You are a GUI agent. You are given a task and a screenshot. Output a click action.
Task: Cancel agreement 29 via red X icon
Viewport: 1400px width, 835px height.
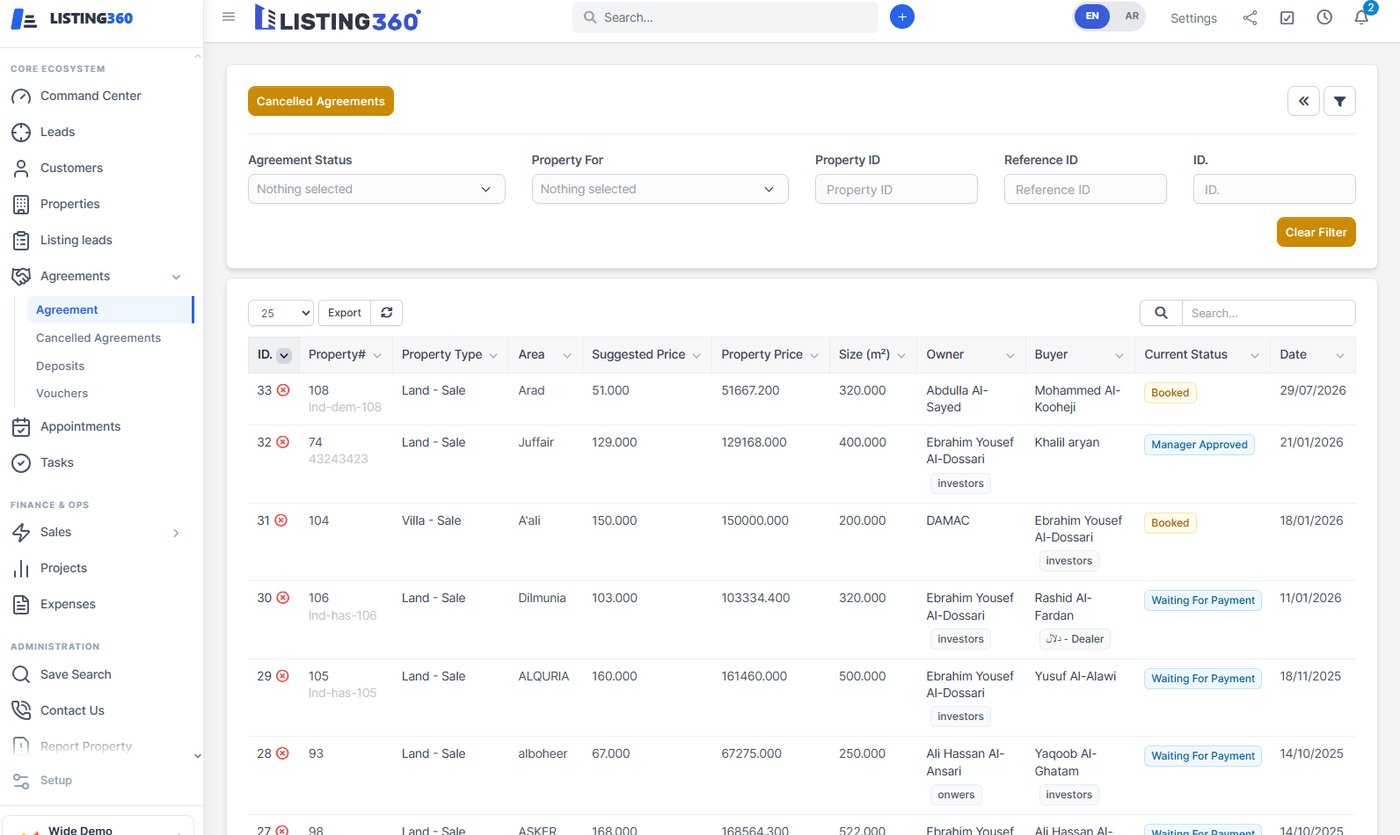283,676
